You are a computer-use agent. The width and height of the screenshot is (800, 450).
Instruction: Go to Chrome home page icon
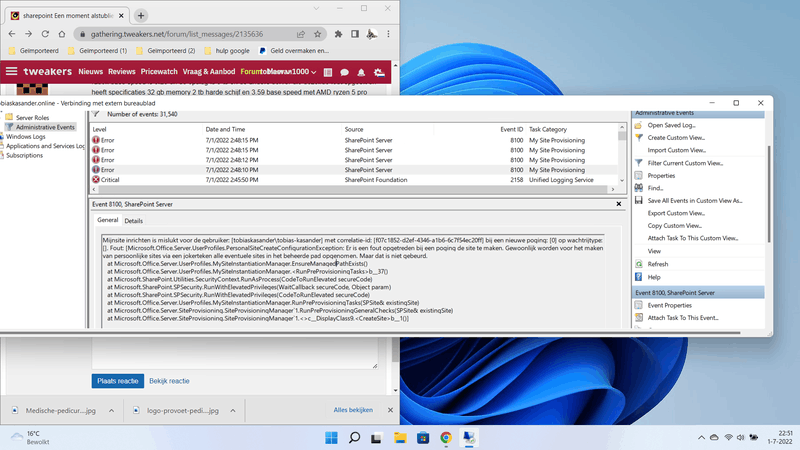62,34
